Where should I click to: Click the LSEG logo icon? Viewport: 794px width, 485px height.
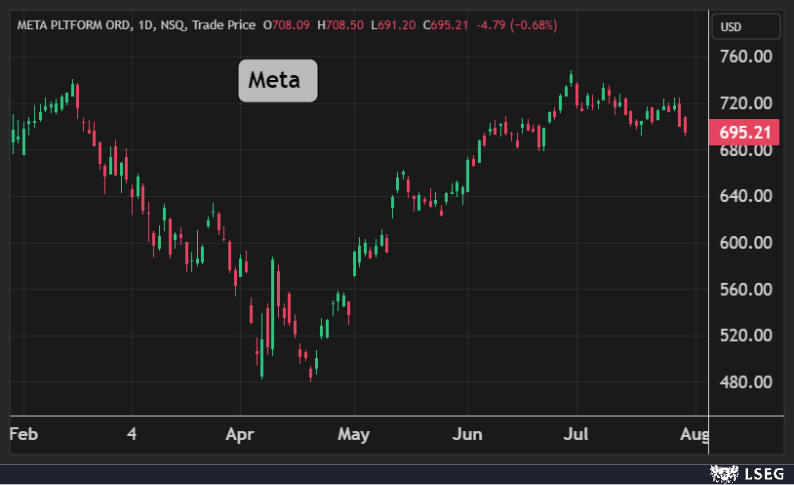point(723,471)
